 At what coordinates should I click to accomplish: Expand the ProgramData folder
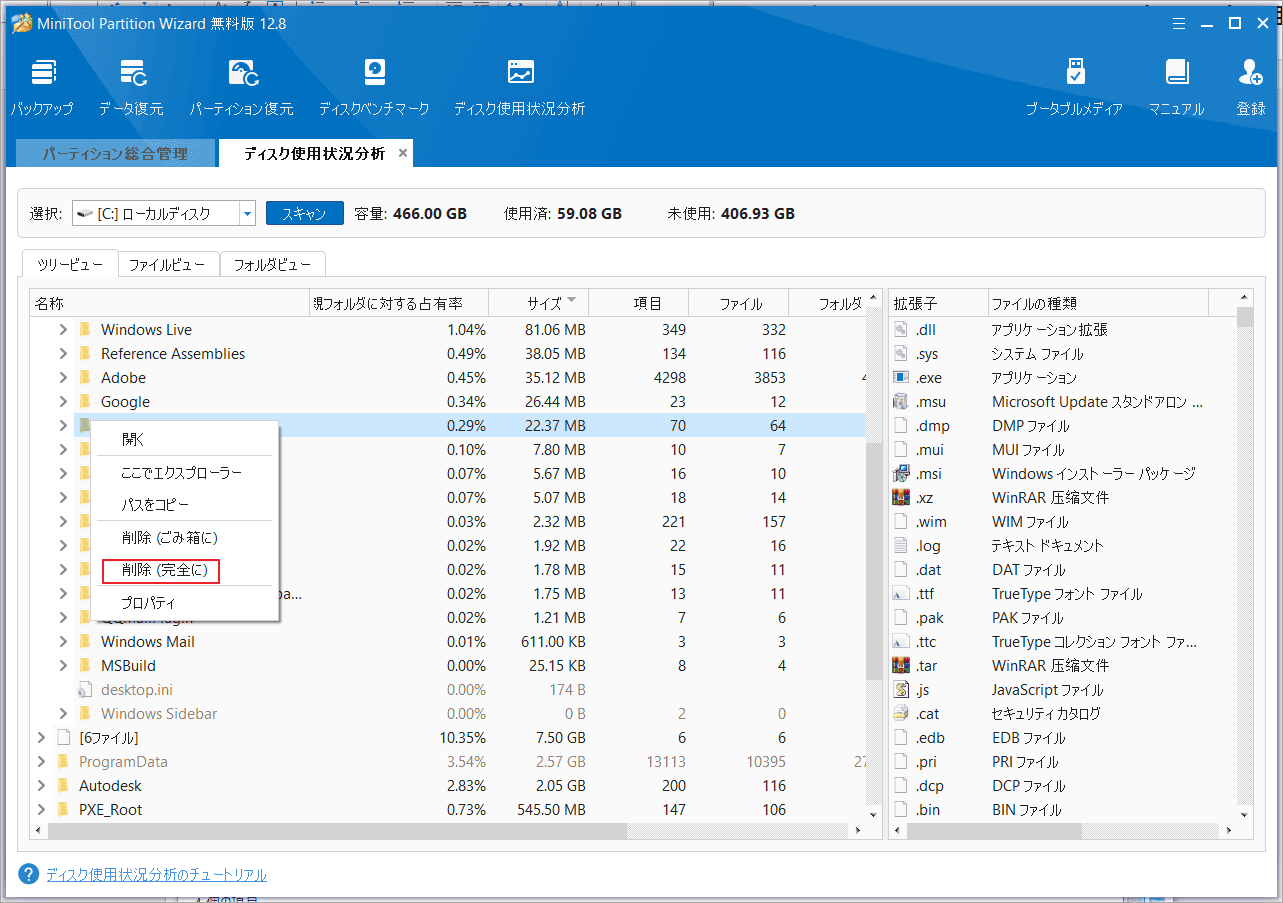(x=41, y=762)
